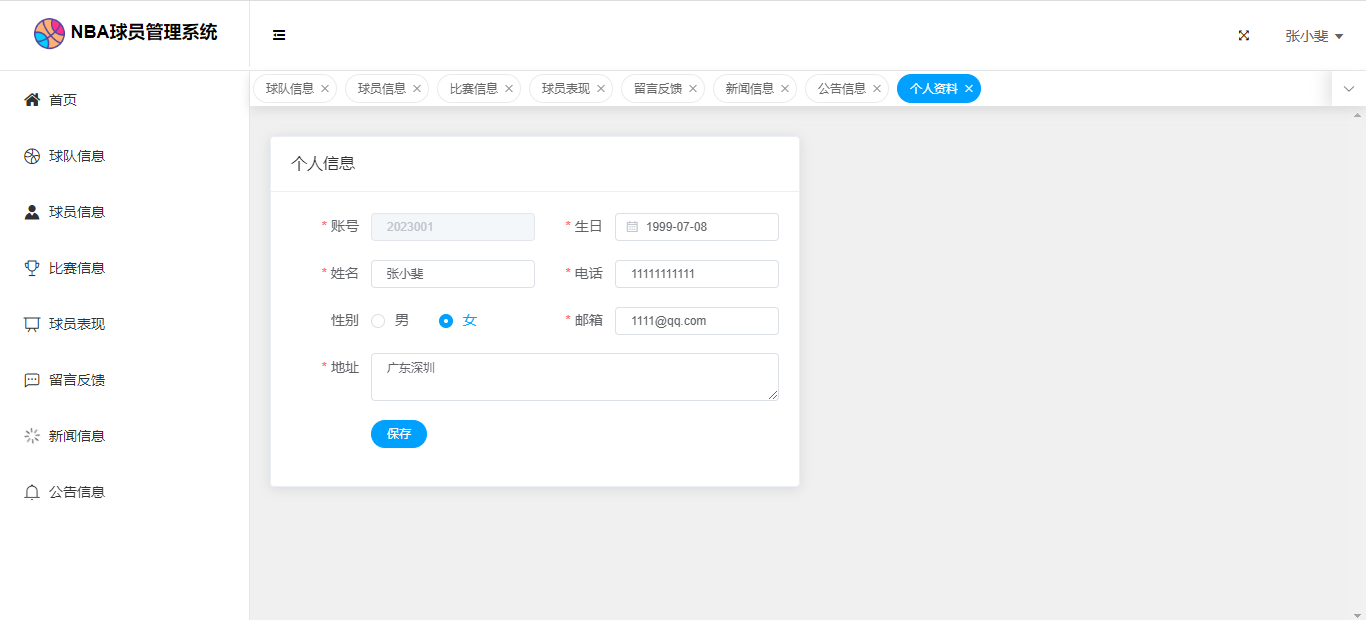
Task: Expand the tabs overflow chevron
Action: 1348,89
